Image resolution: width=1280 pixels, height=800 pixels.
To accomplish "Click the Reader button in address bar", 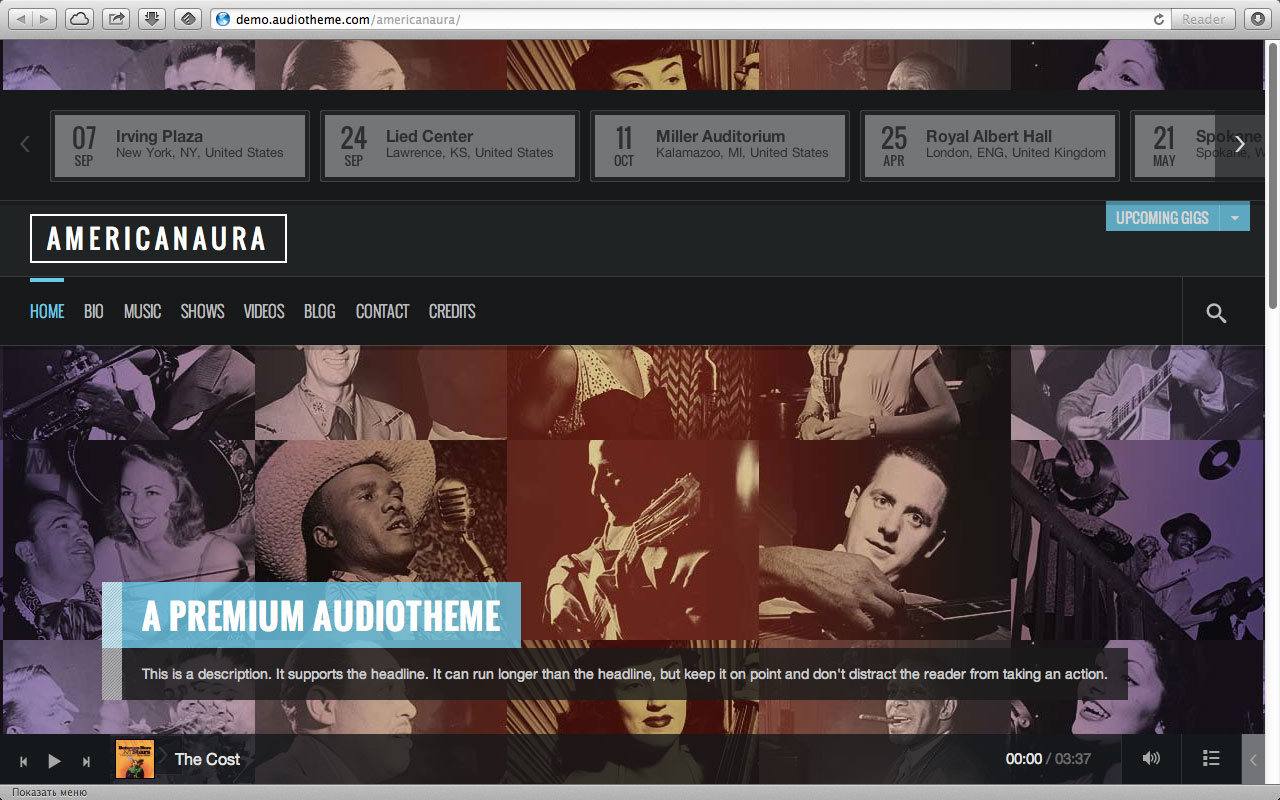I will (x=1203, y=19).
